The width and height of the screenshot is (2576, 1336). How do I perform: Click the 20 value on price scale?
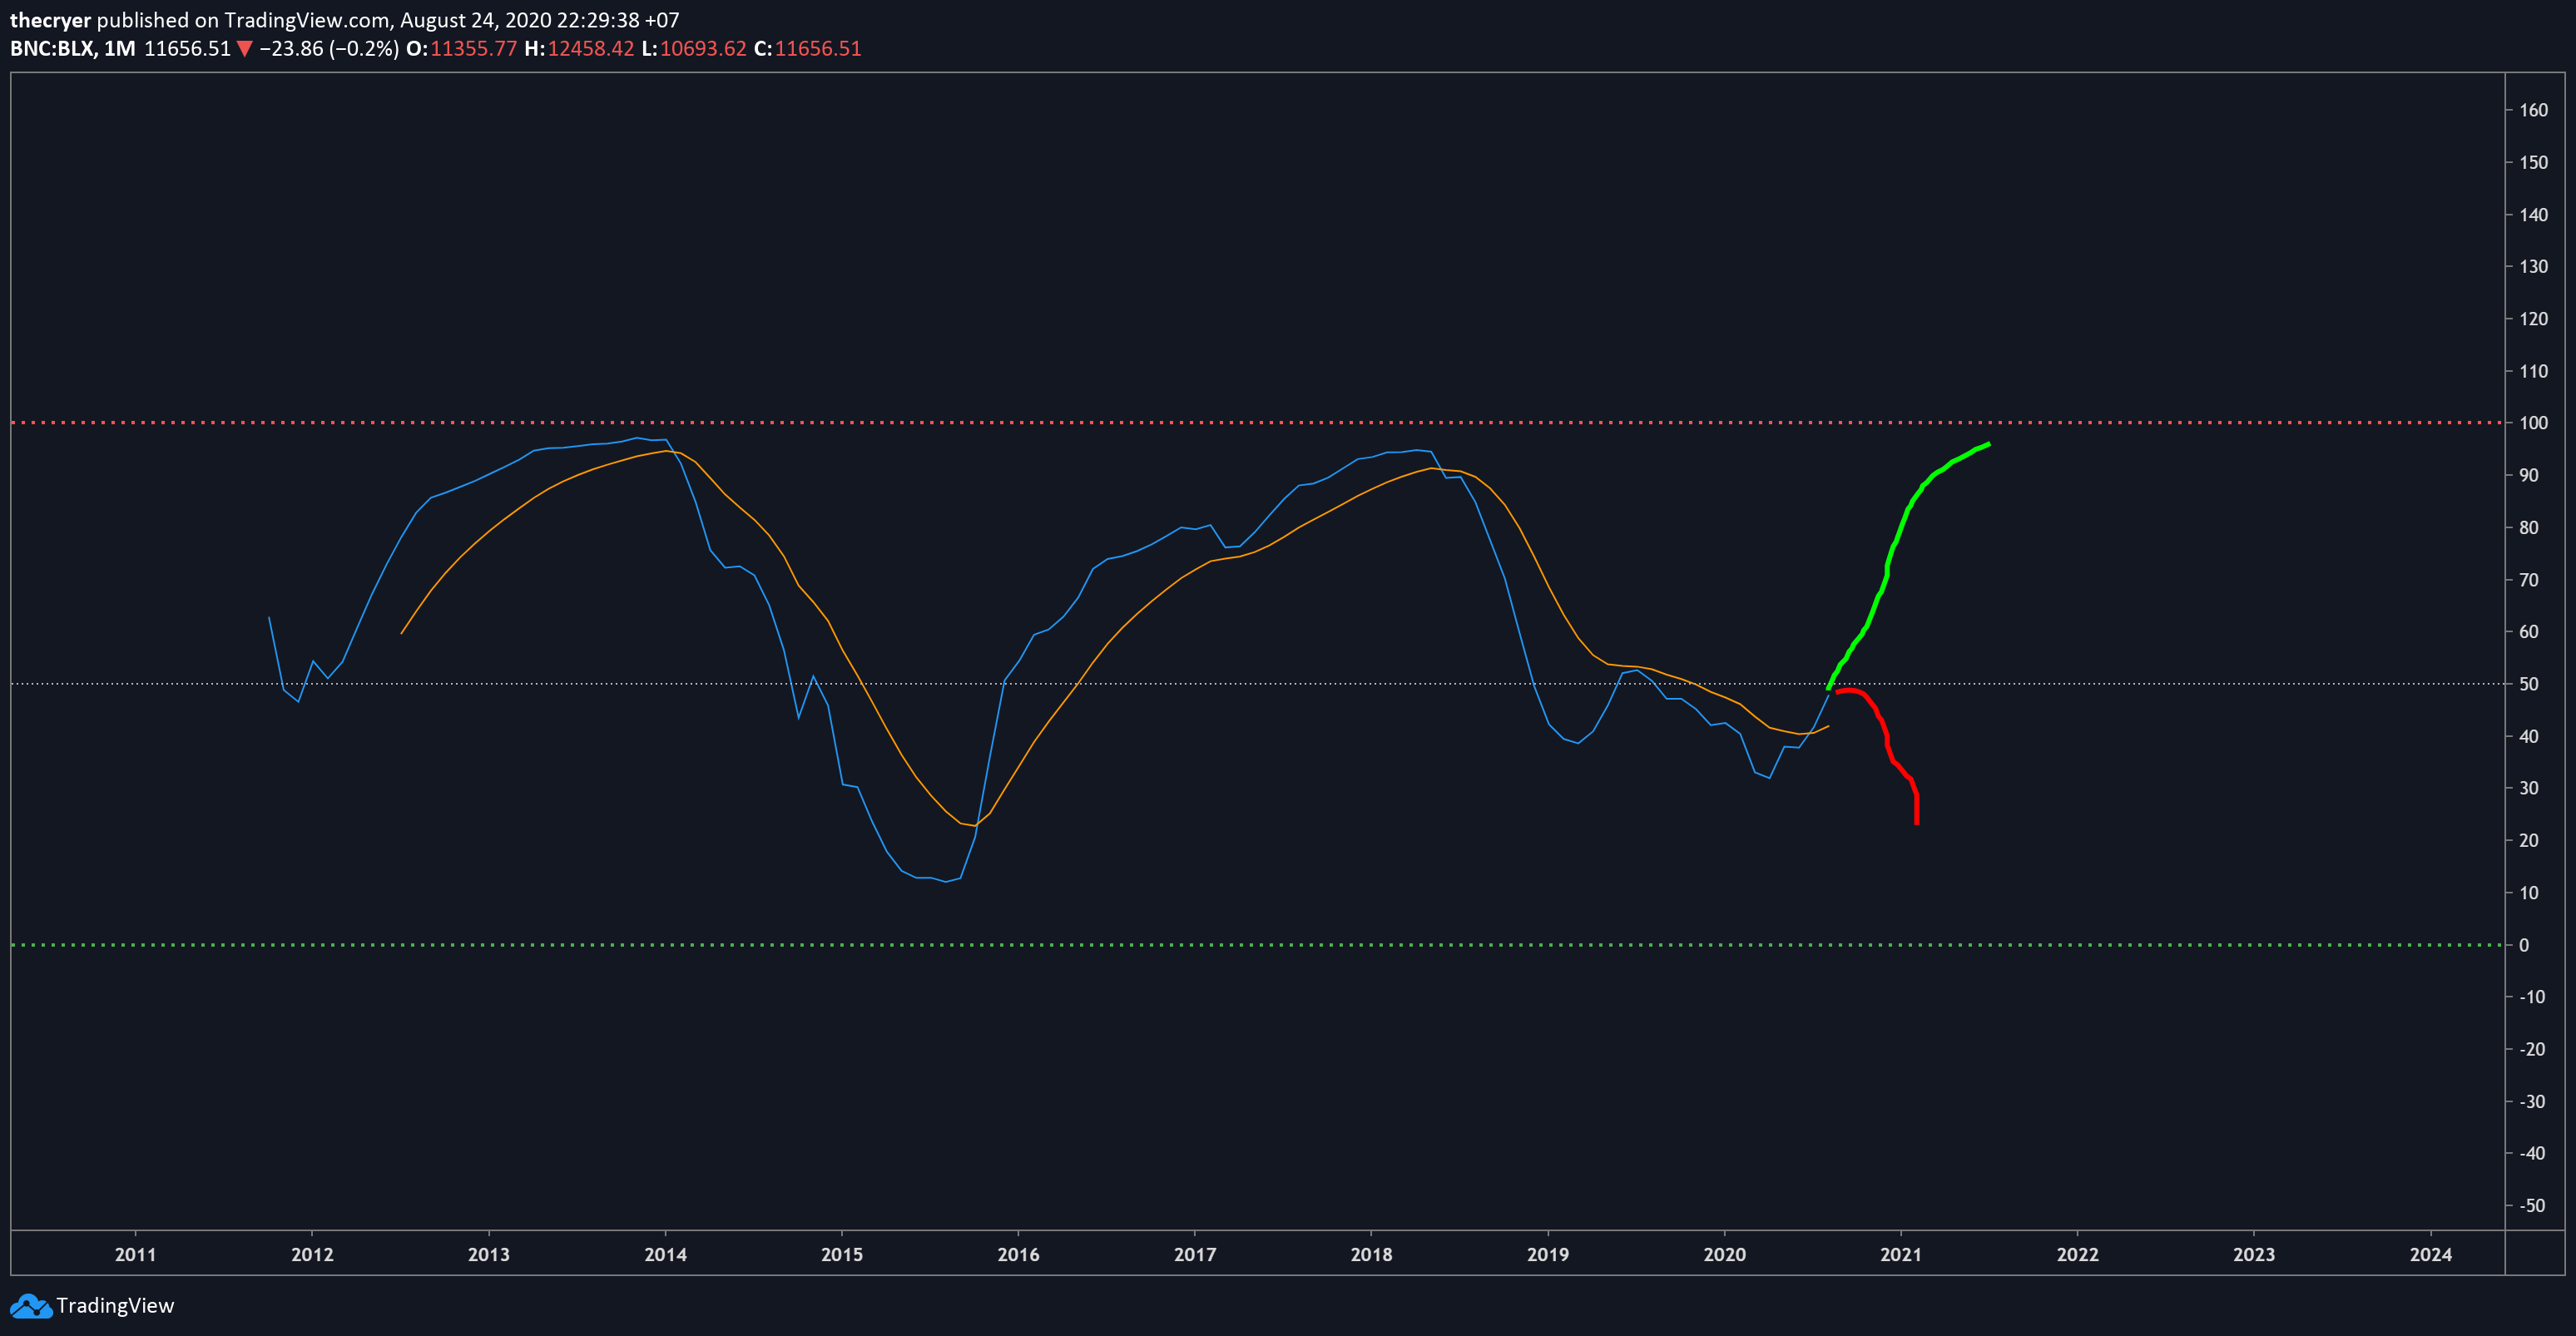click(2528, 840)
